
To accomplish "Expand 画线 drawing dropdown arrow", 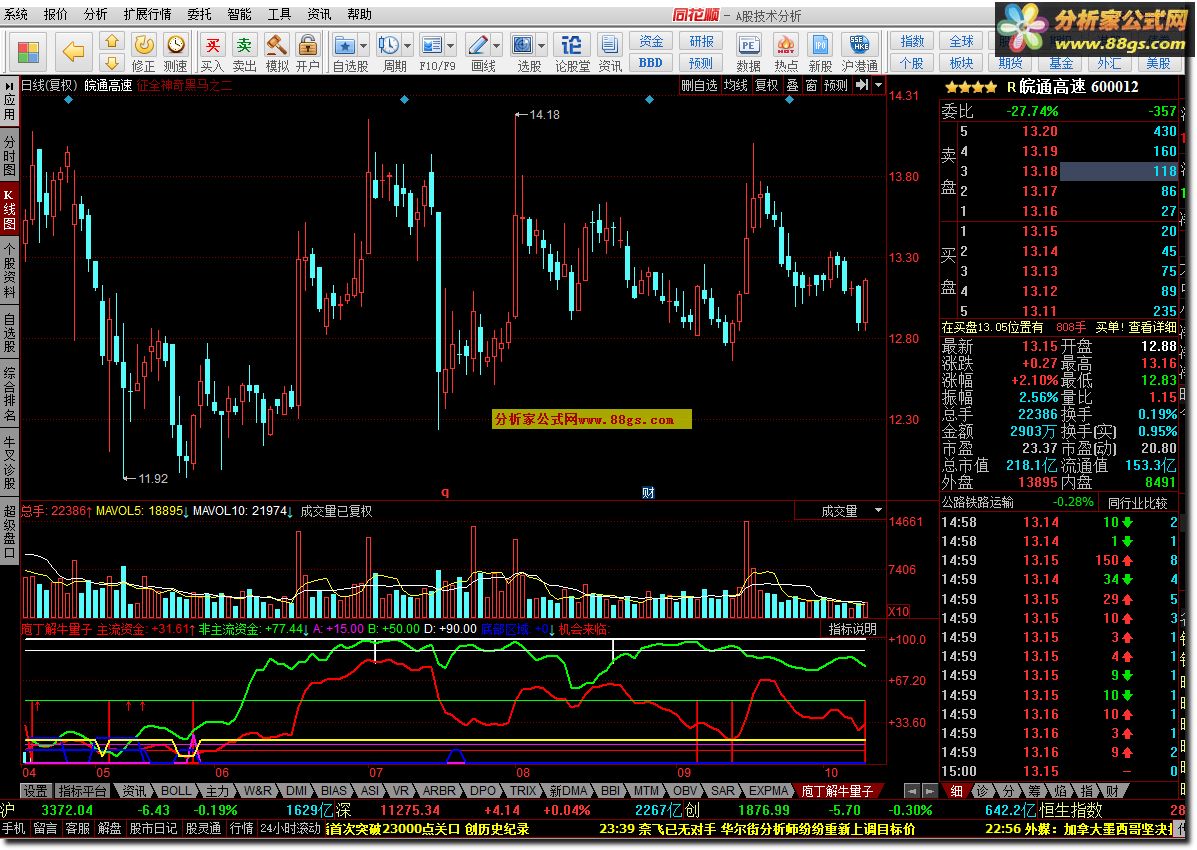I will click(x=497, y=46).
